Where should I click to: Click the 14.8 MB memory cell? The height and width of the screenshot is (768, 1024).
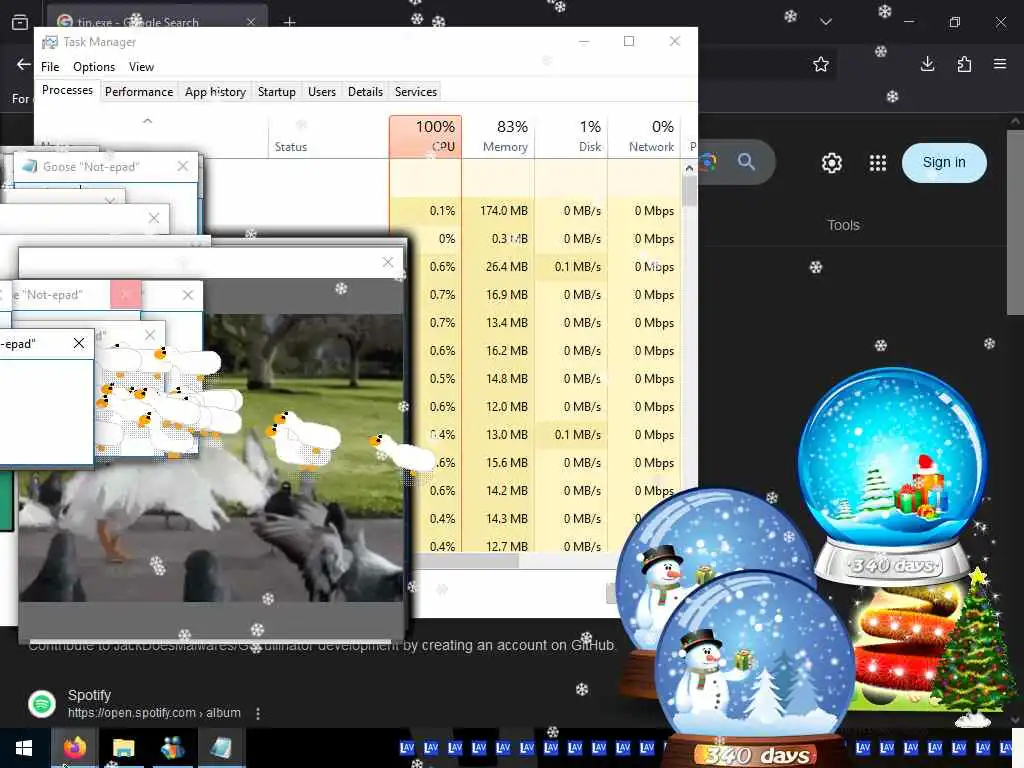point(498,379)
